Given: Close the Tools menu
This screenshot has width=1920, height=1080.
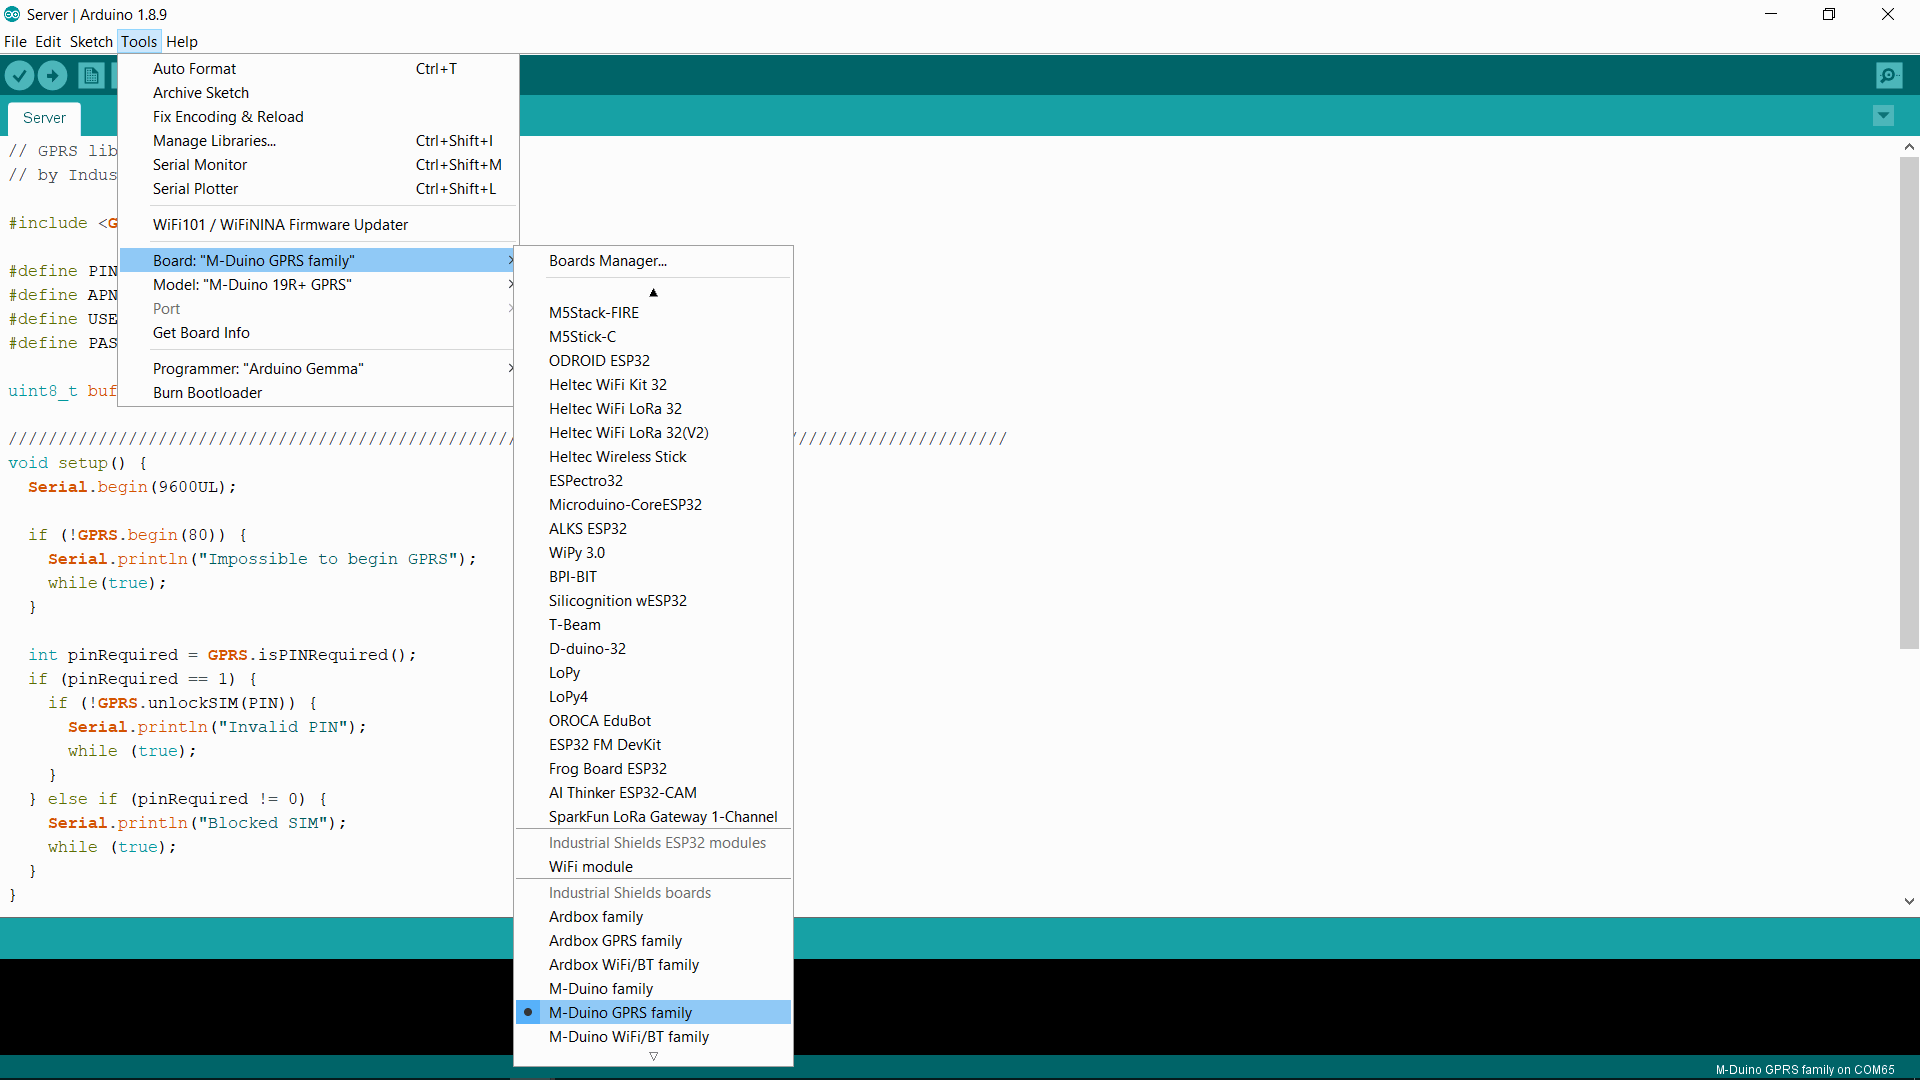Looking at the screenshot, I should (x=139, y=41).
